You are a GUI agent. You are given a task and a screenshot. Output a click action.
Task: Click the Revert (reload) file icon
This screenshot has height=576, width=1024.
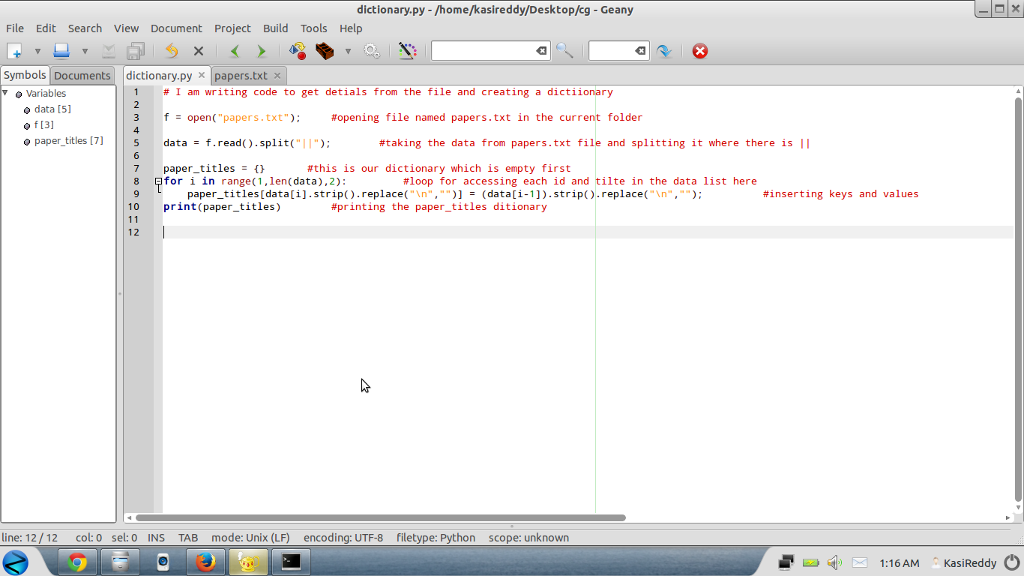(x=172, y=51)
